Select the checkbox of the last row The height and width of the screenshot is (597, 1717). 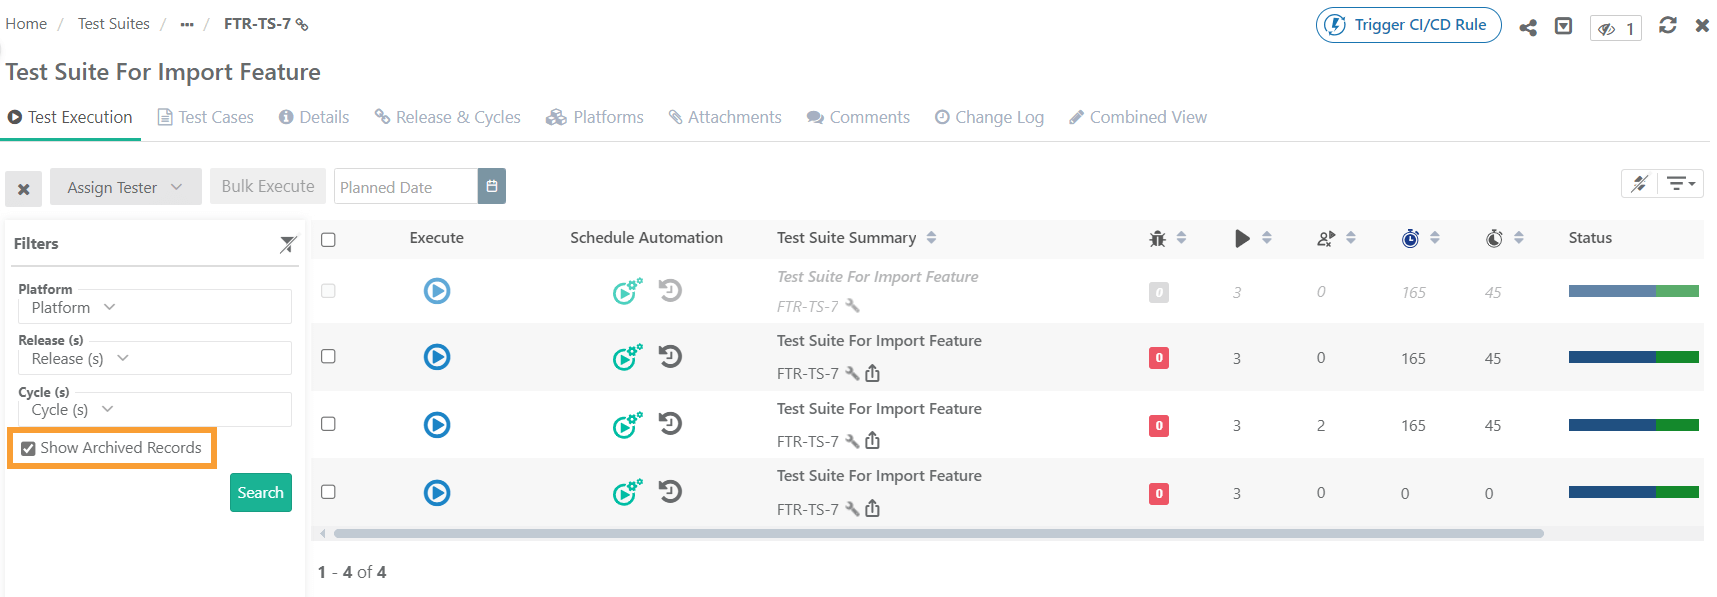[x=328, y=492]
